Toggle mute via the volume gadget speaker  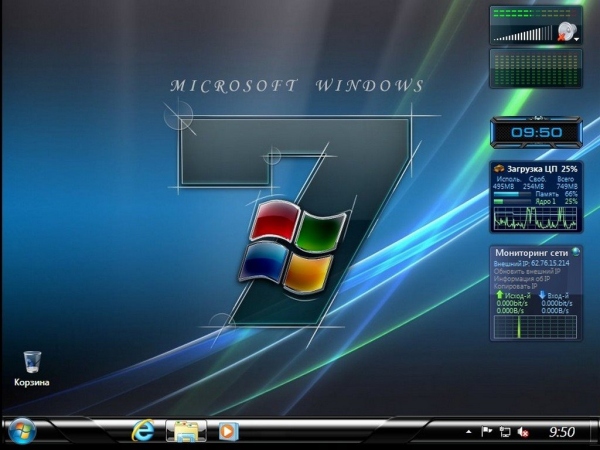(x=568, y=31)
